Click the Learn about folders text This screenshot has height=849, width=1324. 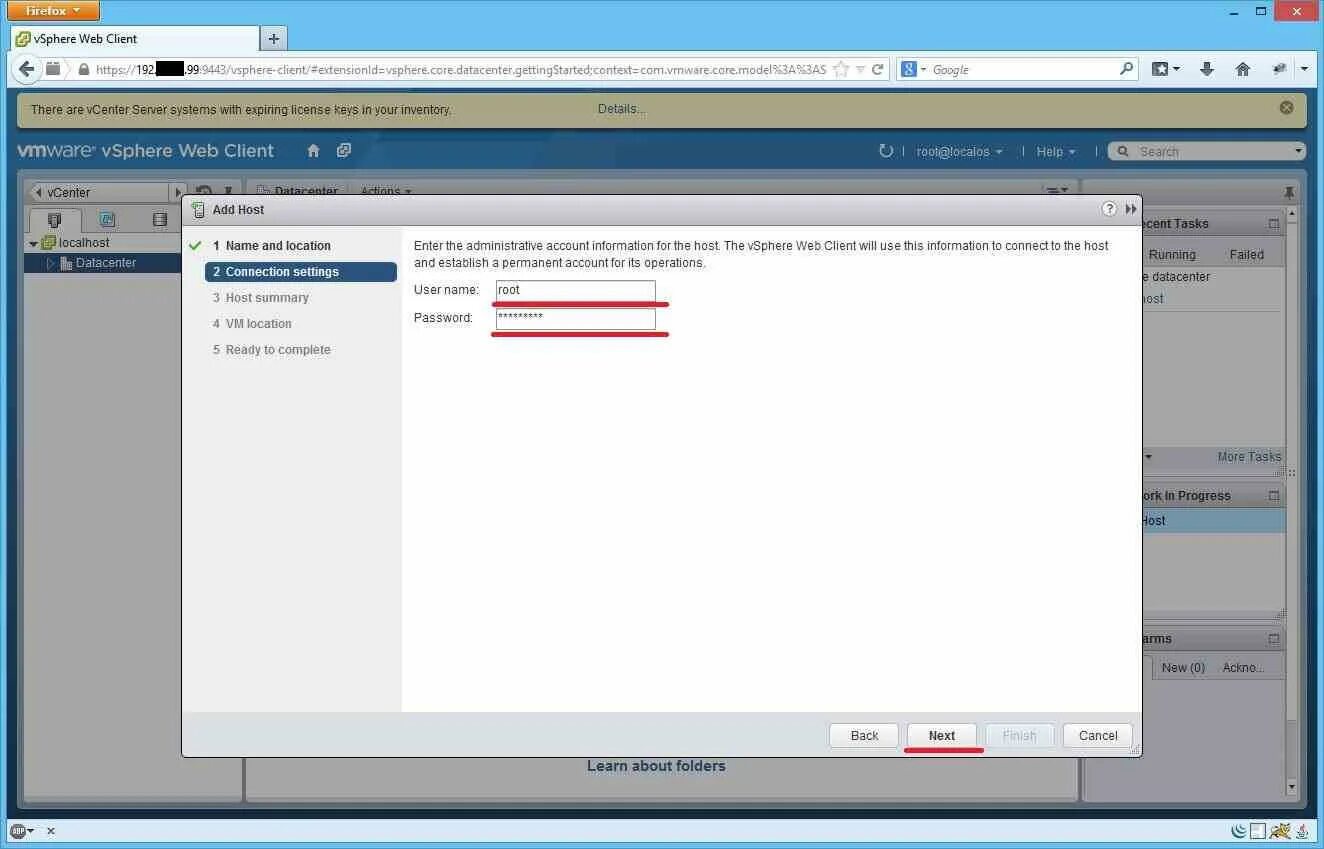656,766
